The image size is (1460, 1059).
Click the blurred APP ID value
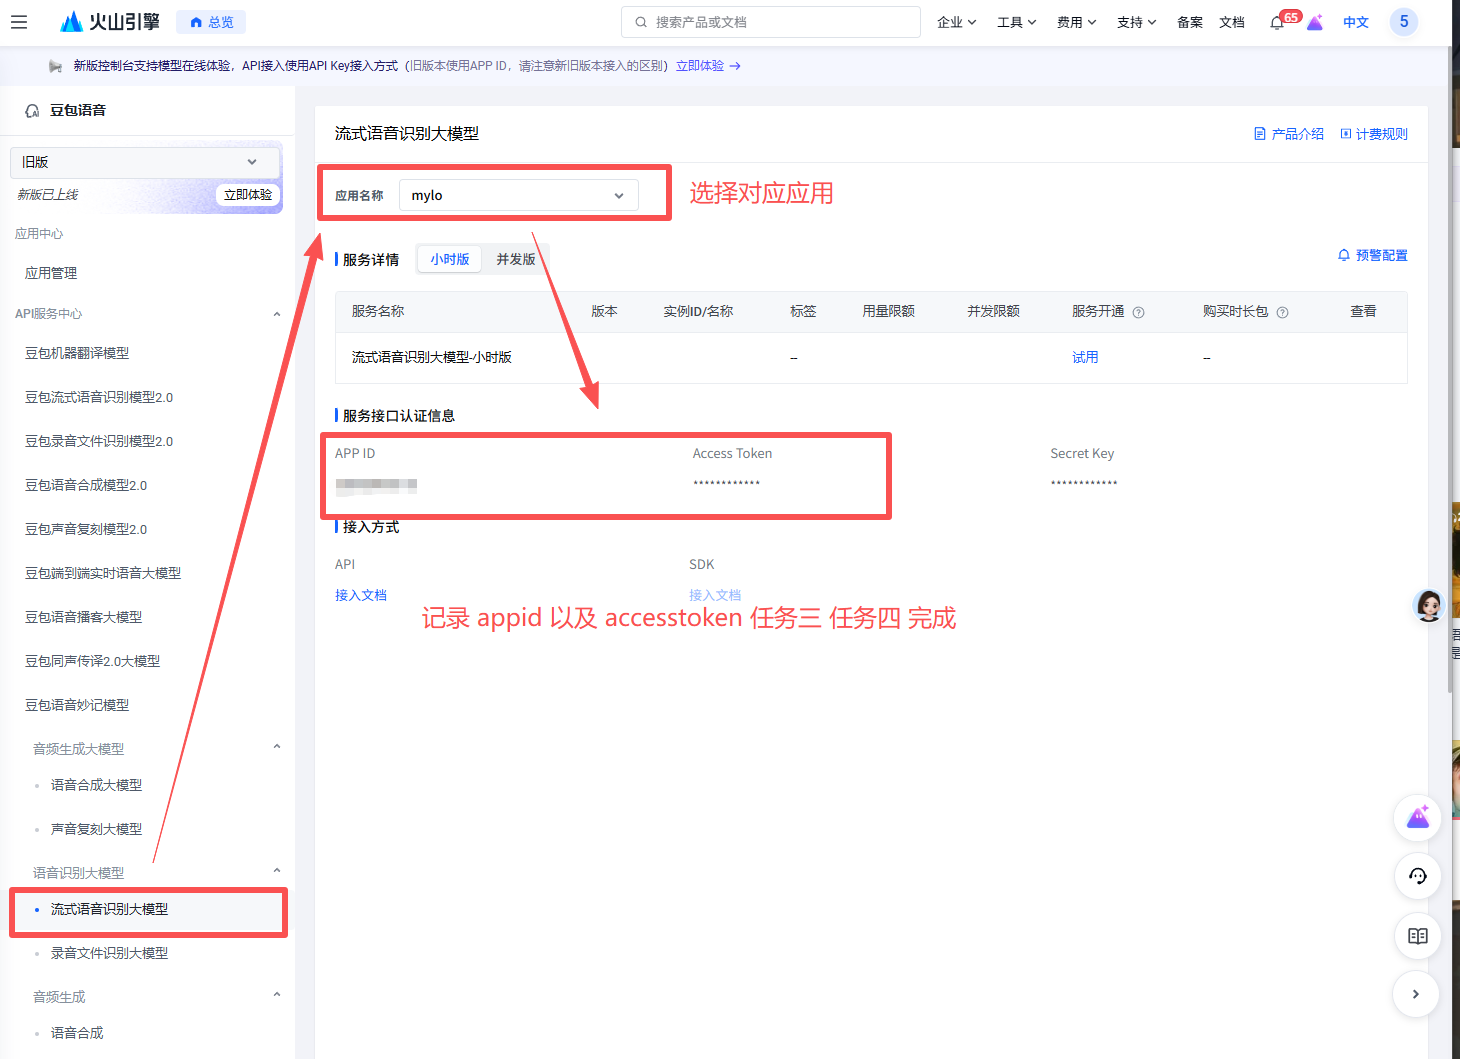tap(376, 485)
